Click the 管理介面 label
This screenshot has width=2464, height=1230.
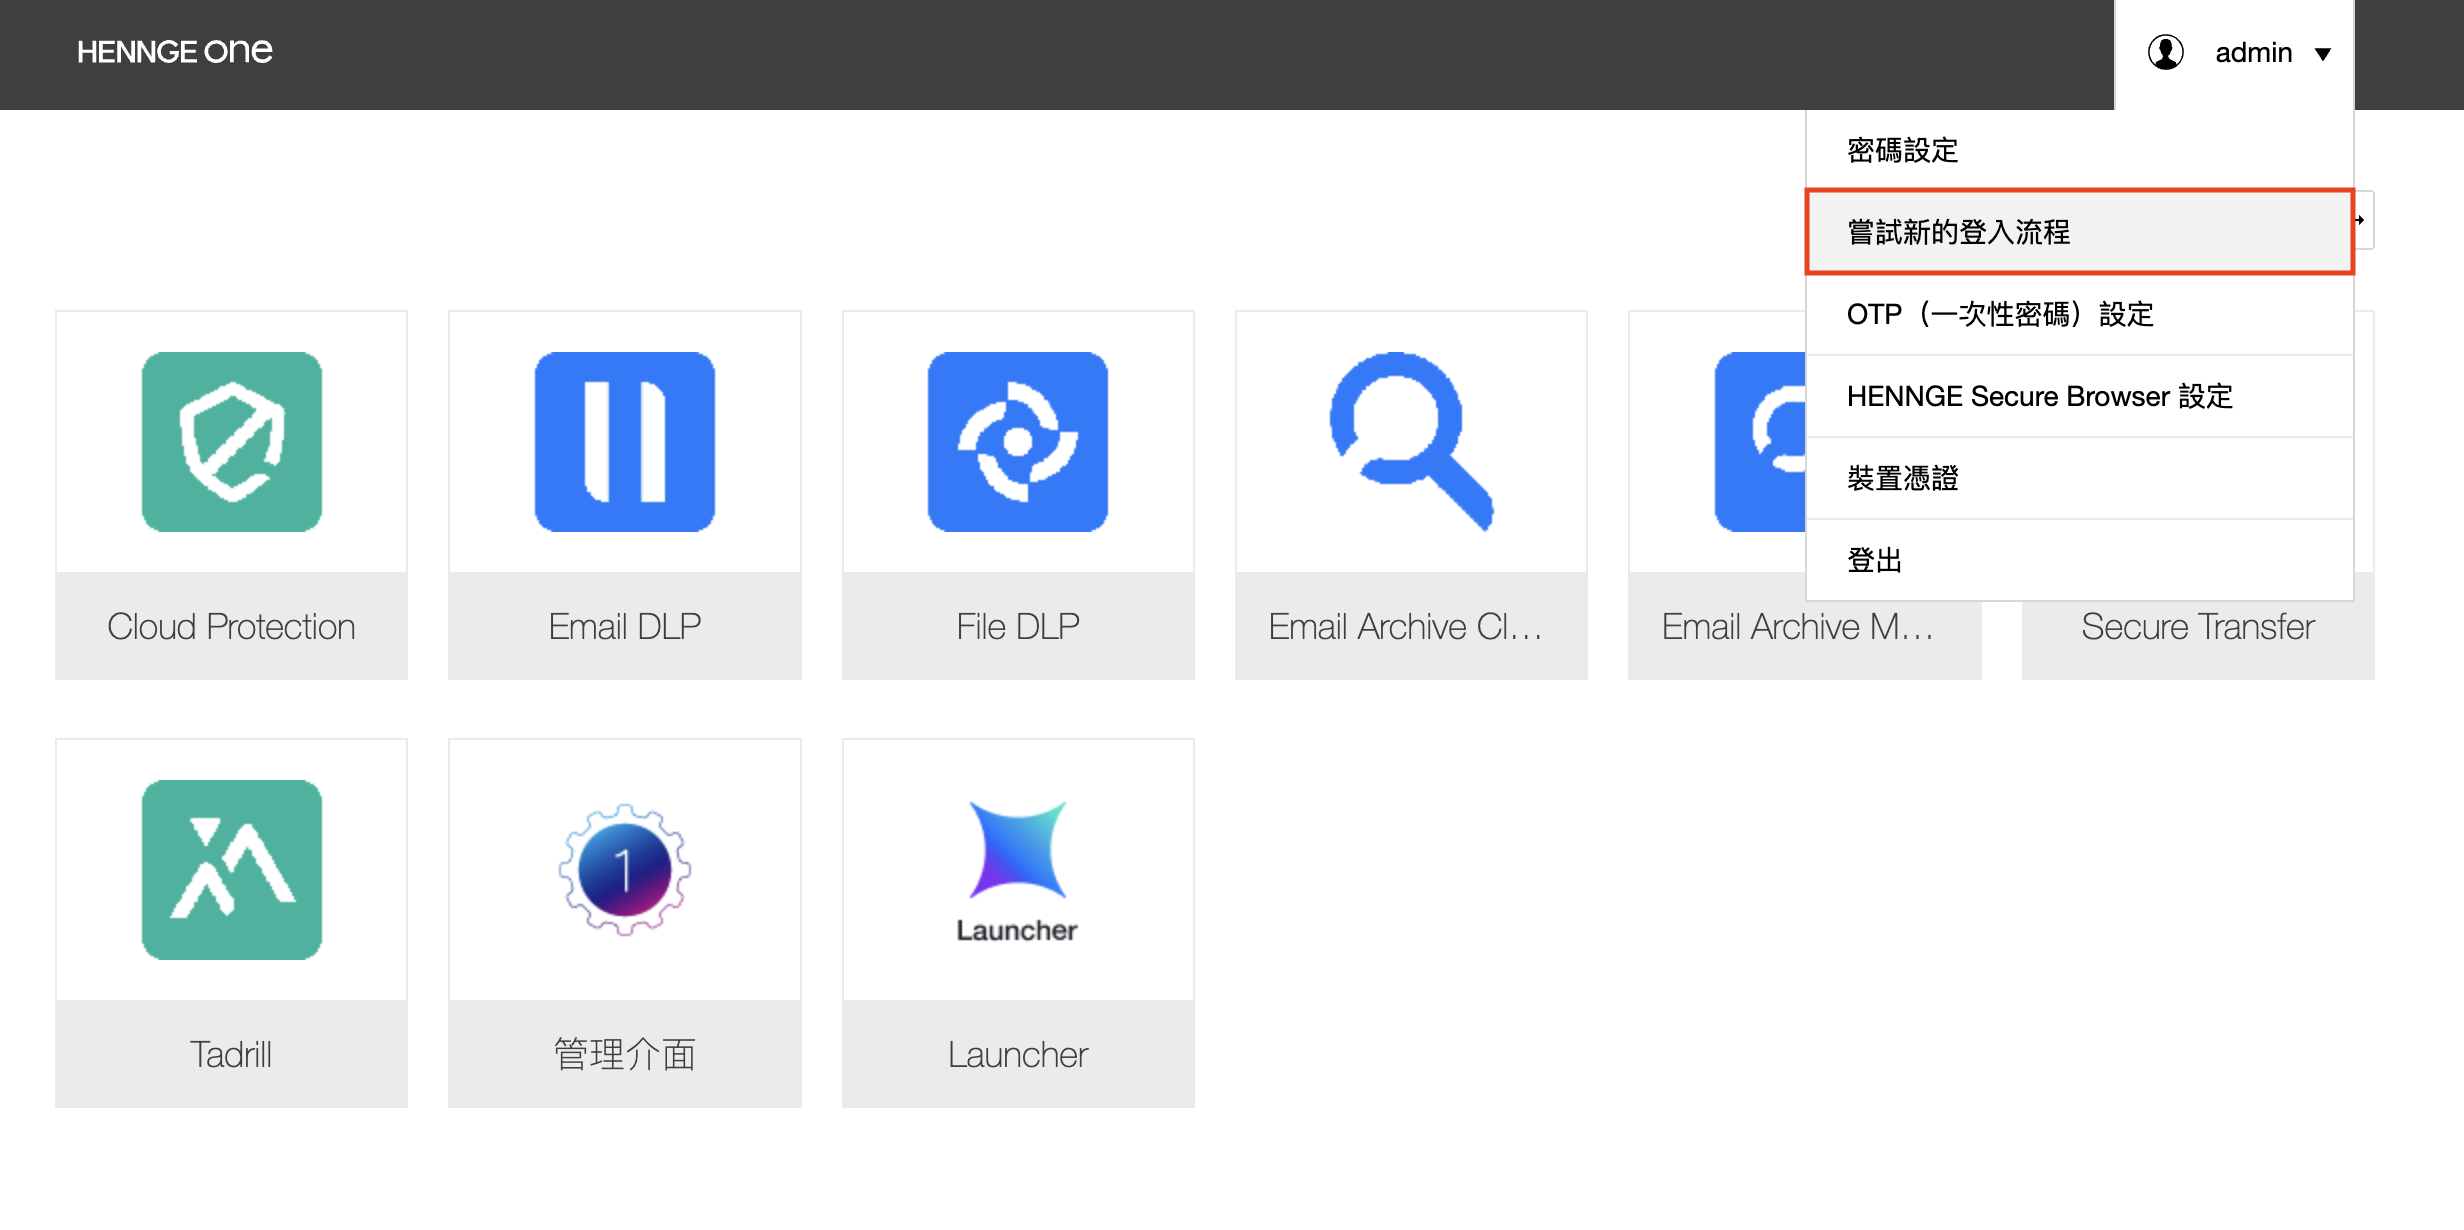(624, 1055)
